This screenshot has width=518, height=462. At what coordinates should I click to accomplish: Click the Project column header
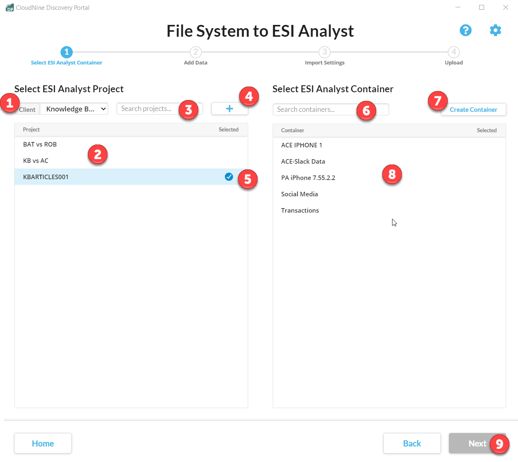coord(31,129)
